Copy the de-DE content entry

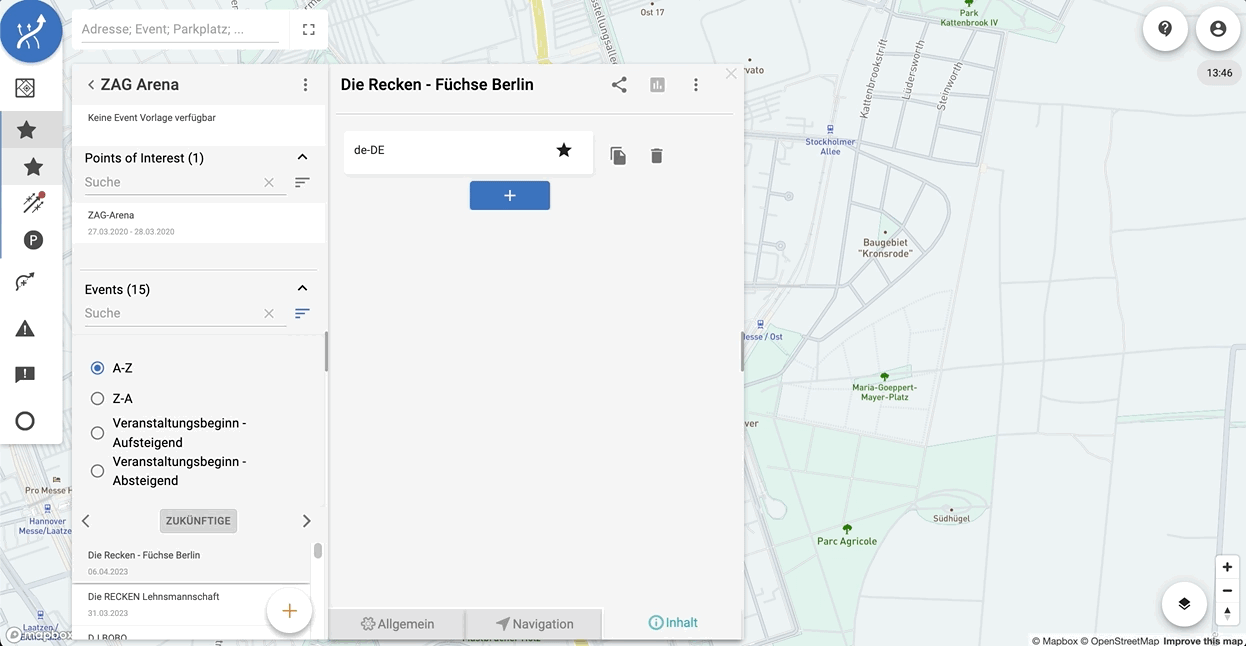[618, 156]
